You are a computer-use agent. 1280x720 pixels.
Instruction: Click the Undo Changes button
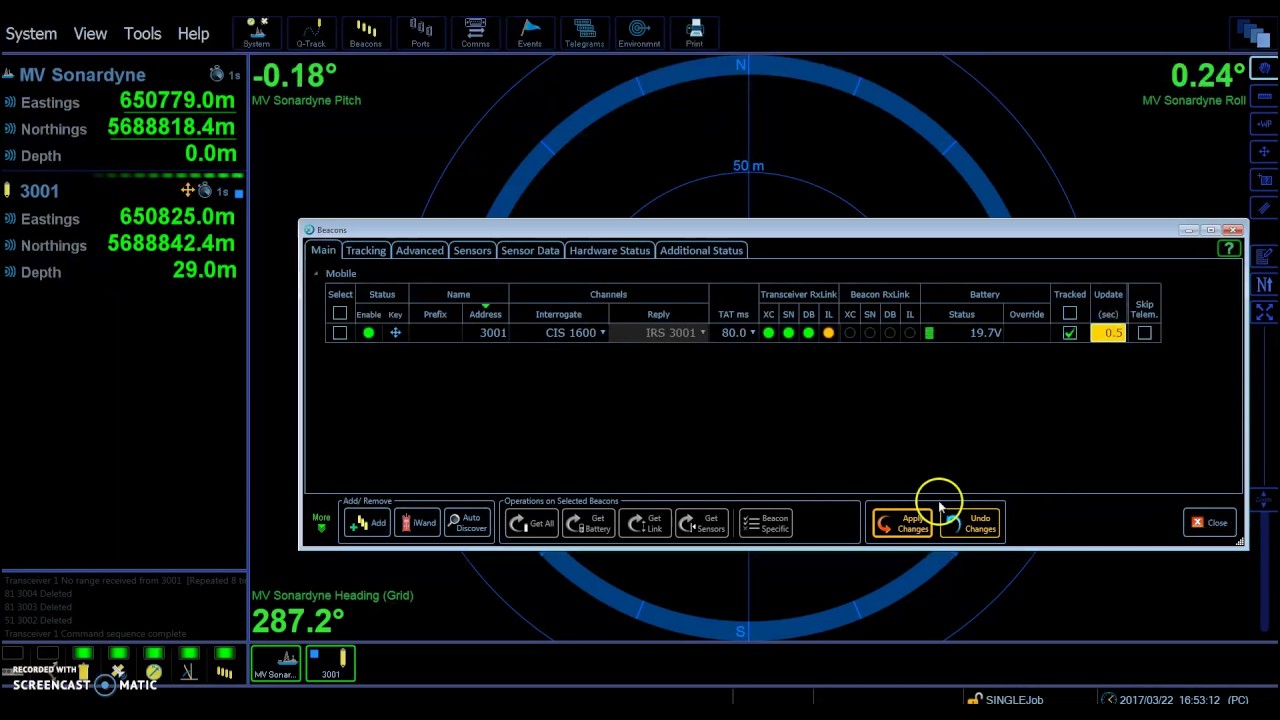971,523
